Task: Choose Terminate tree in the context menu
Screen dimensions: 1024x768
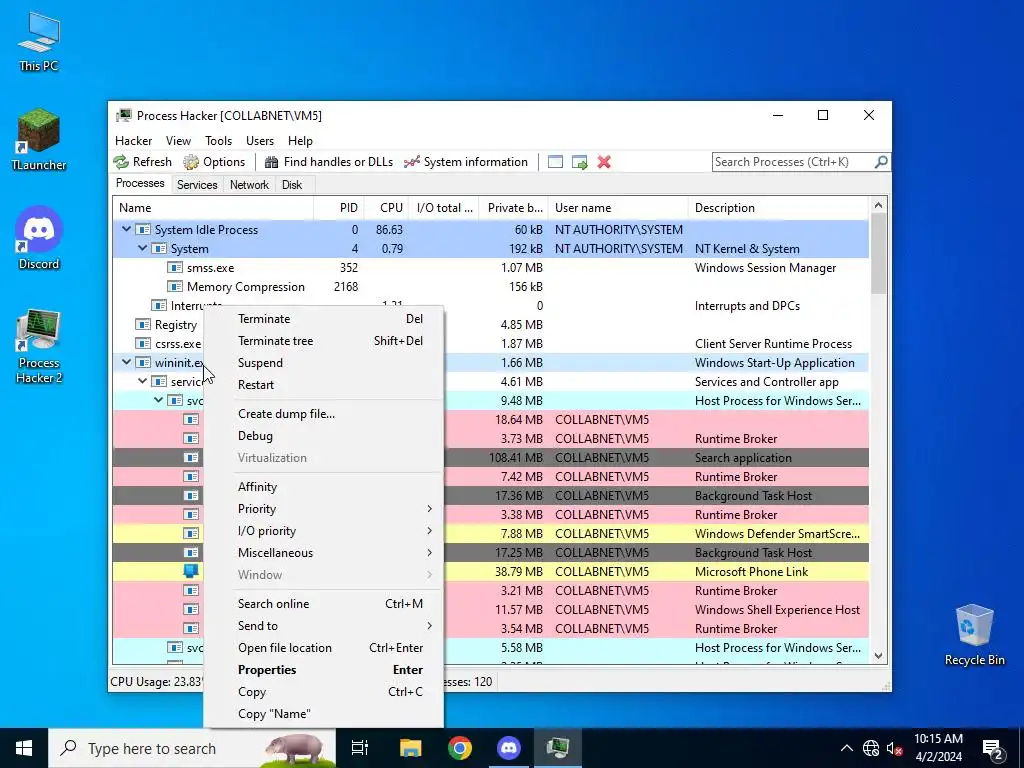Action: pos(324,341)
